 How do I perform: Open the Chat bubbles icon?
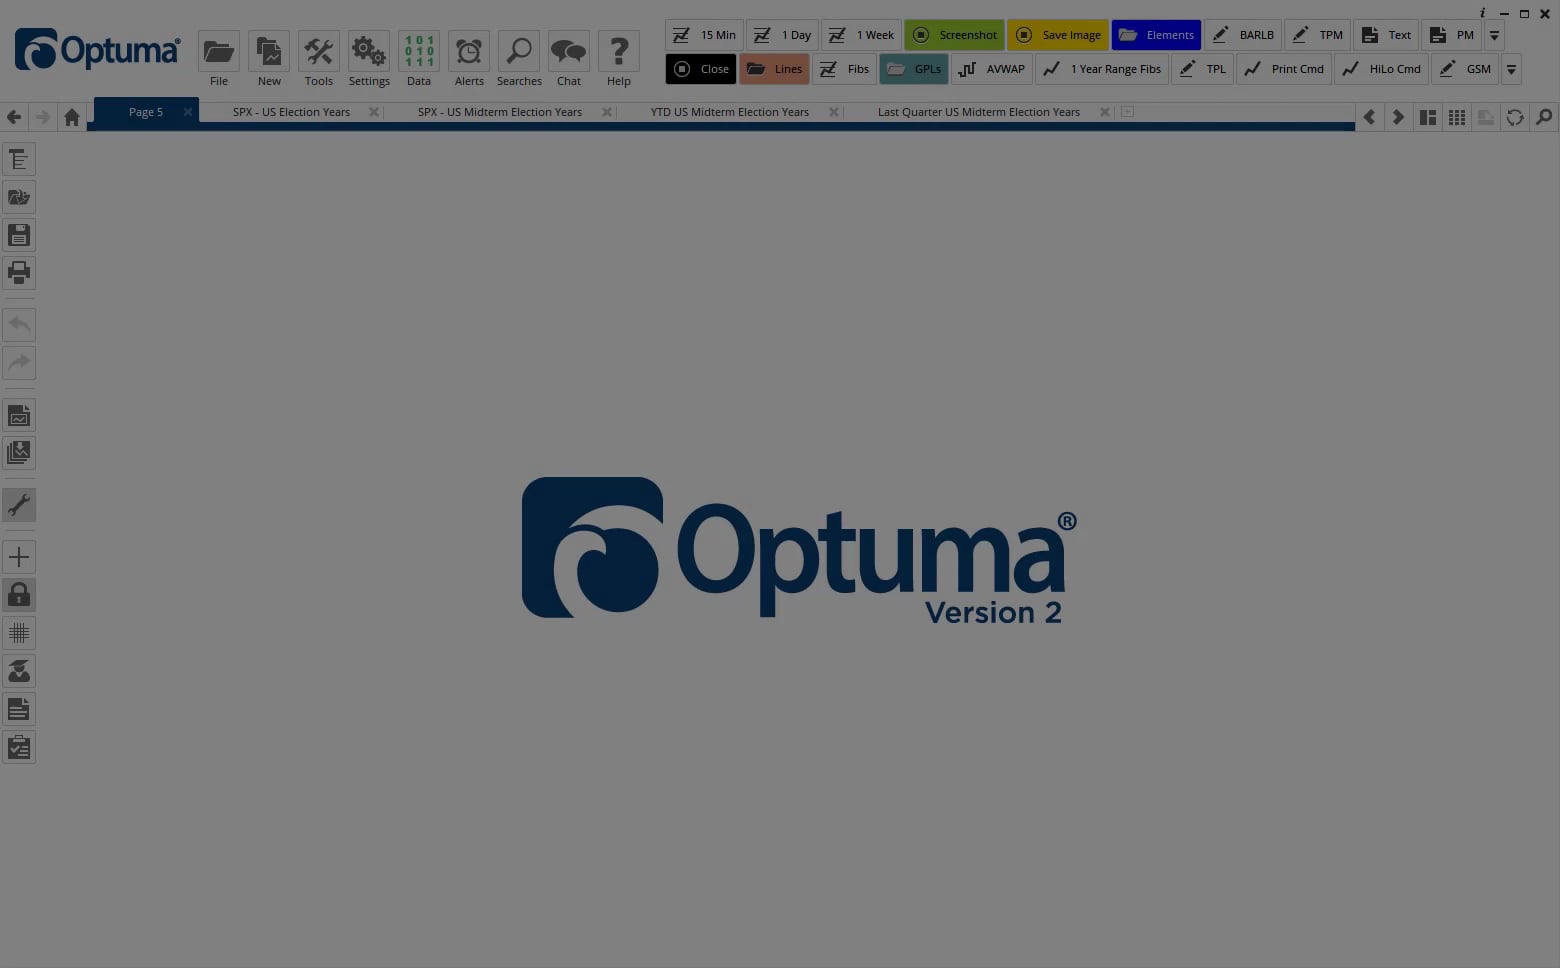coord(569,51)
